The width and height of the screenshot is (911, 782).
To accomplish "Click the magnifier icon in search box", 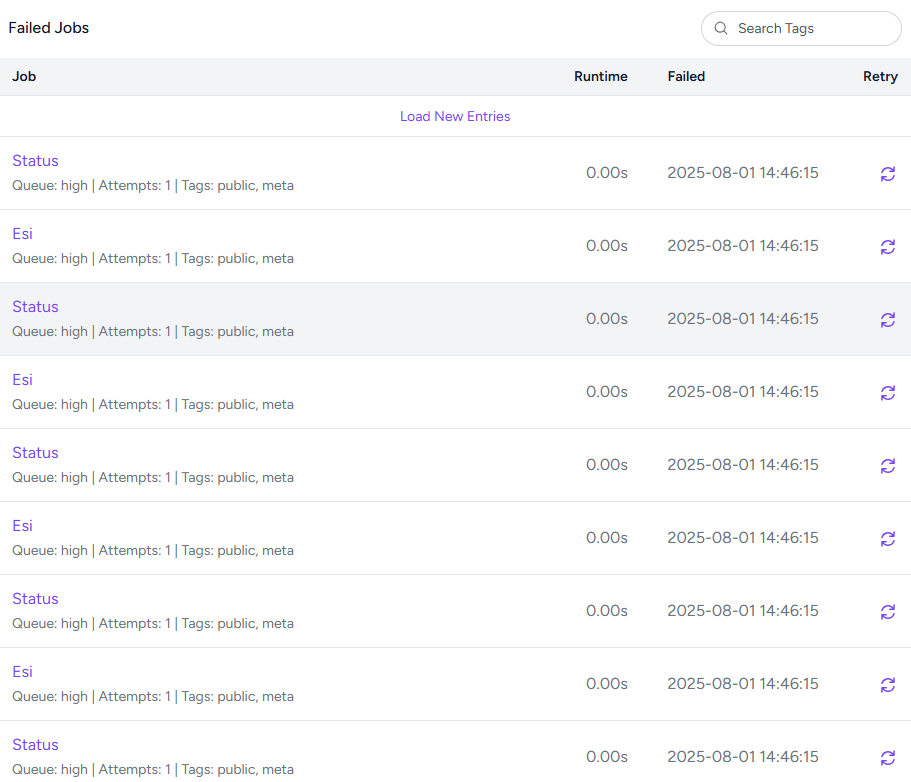I will tap(721, 29).
